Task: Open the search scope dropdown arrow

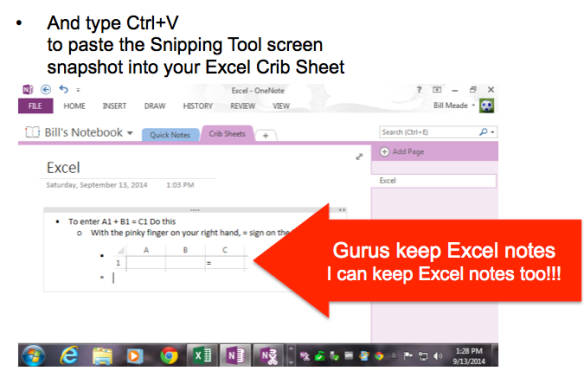Action: [x=493, y=132]
